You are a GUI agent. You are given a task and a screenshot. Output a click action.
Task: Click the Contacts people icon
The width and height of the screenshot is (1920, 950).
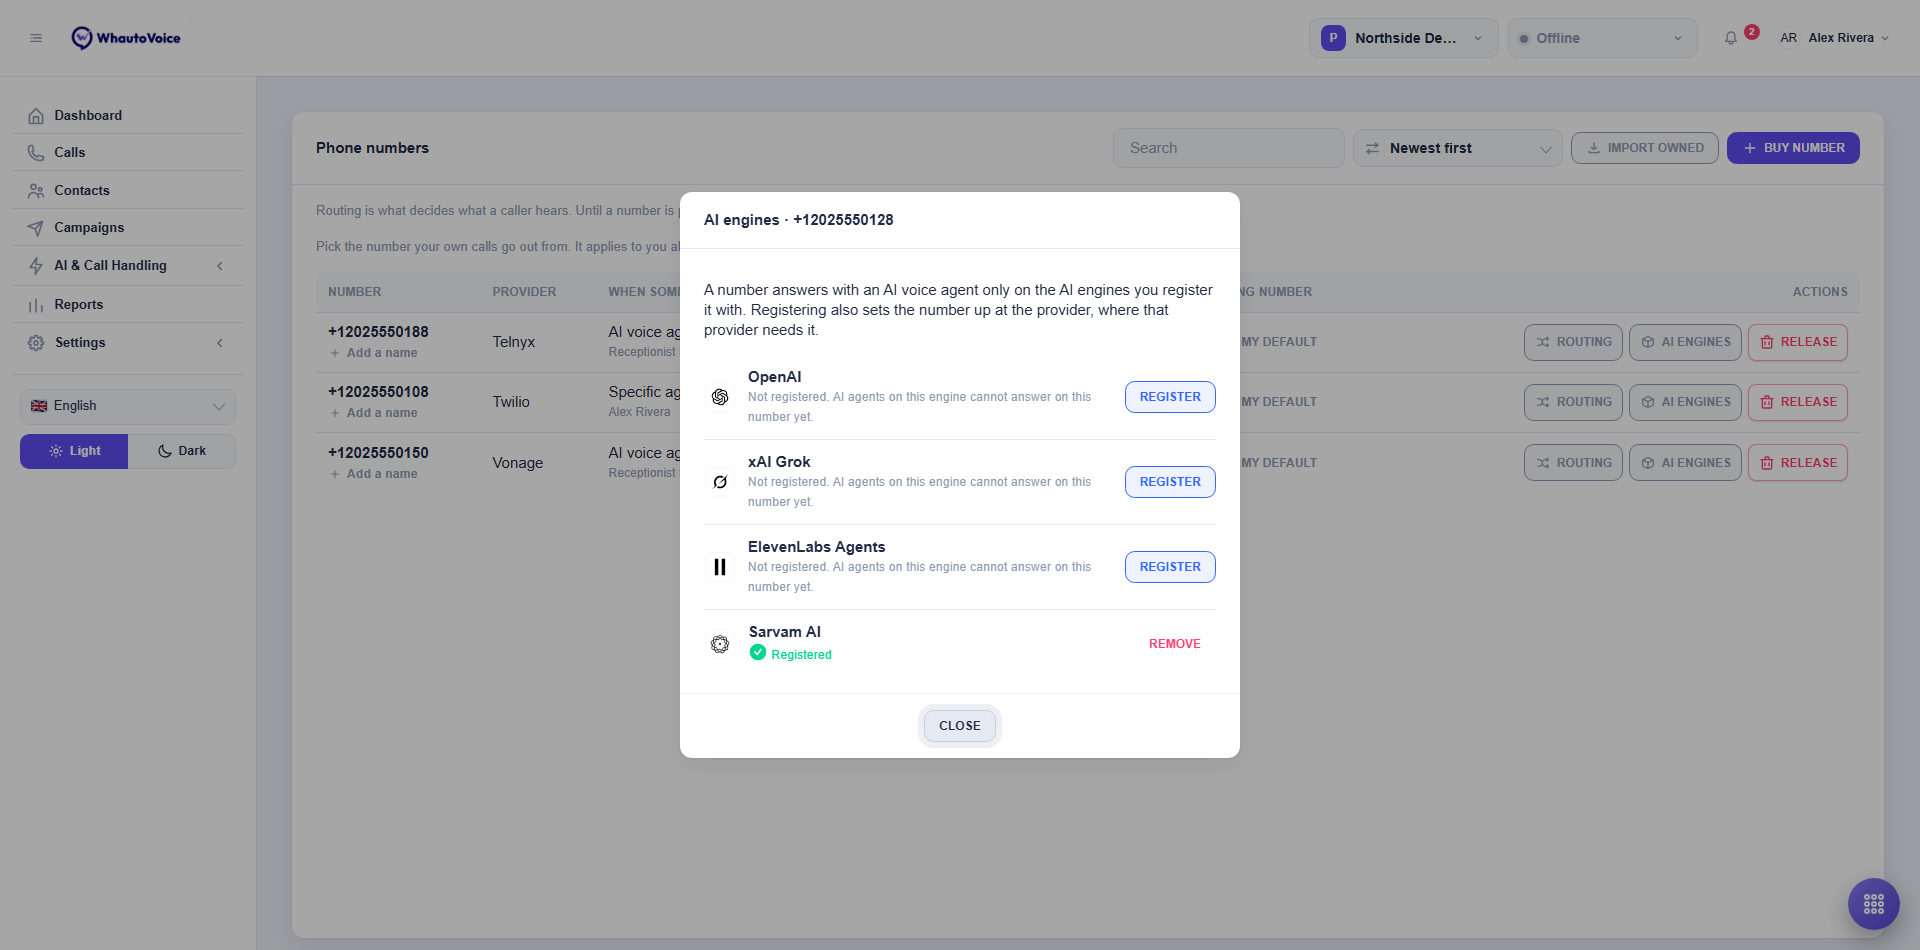click(36, 191)
